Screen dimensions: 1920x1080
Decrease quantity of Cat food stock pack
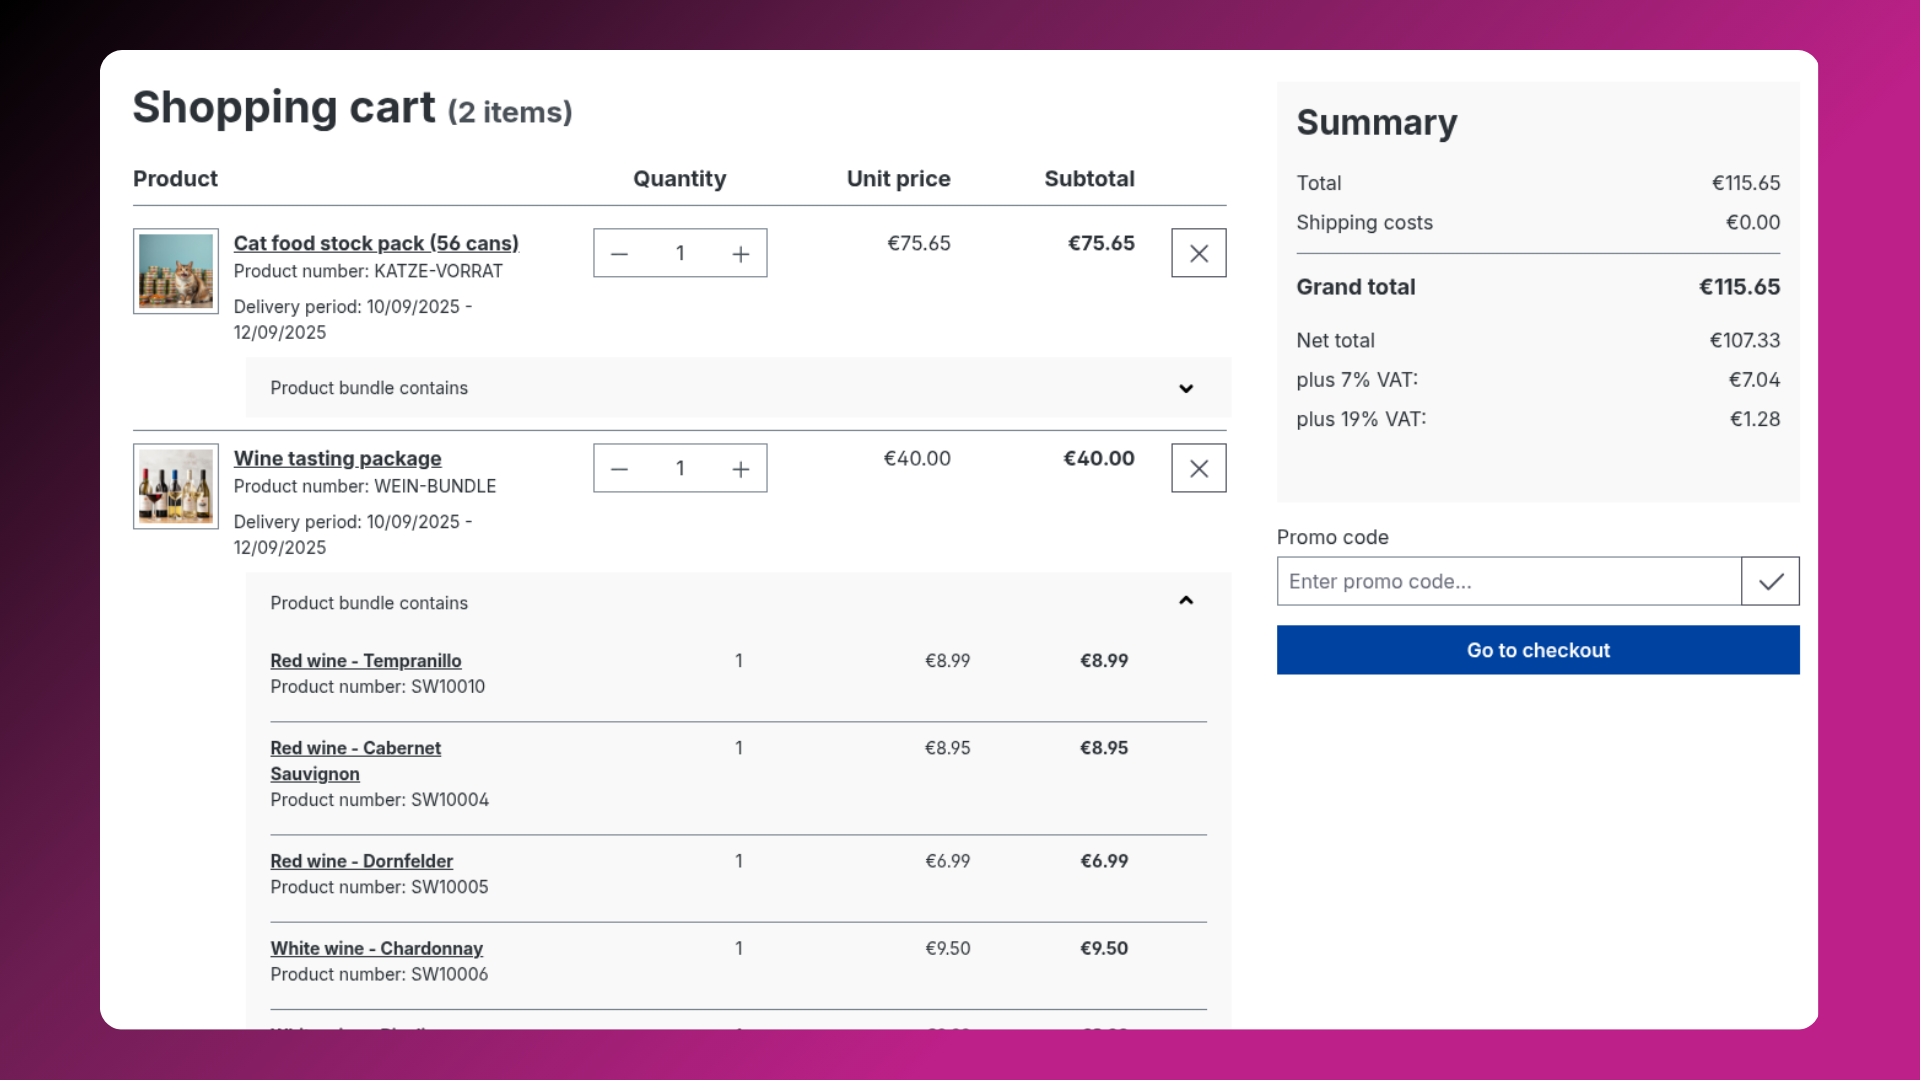click(x=619, y=254)
